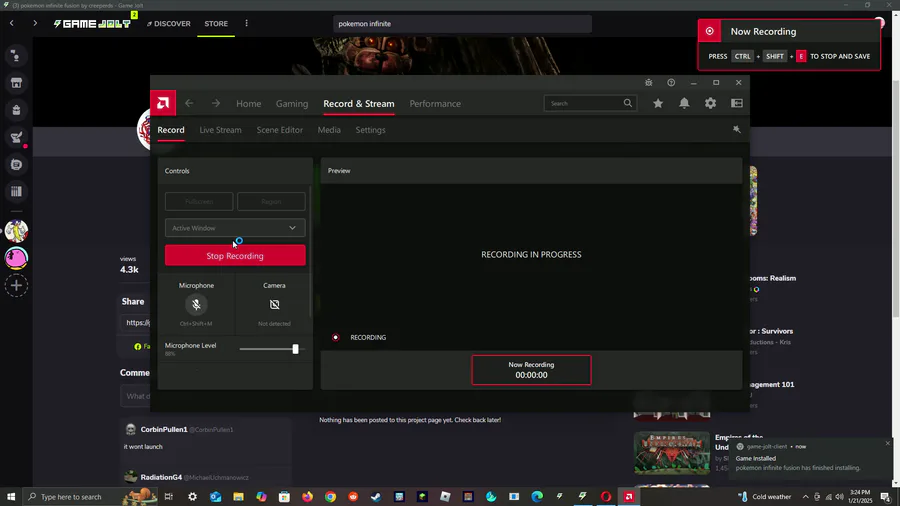The height and width of the screenshot is (506, 900).
Task: Open Game Jolt three-dot more menu
Action: (x=246, y=24)
